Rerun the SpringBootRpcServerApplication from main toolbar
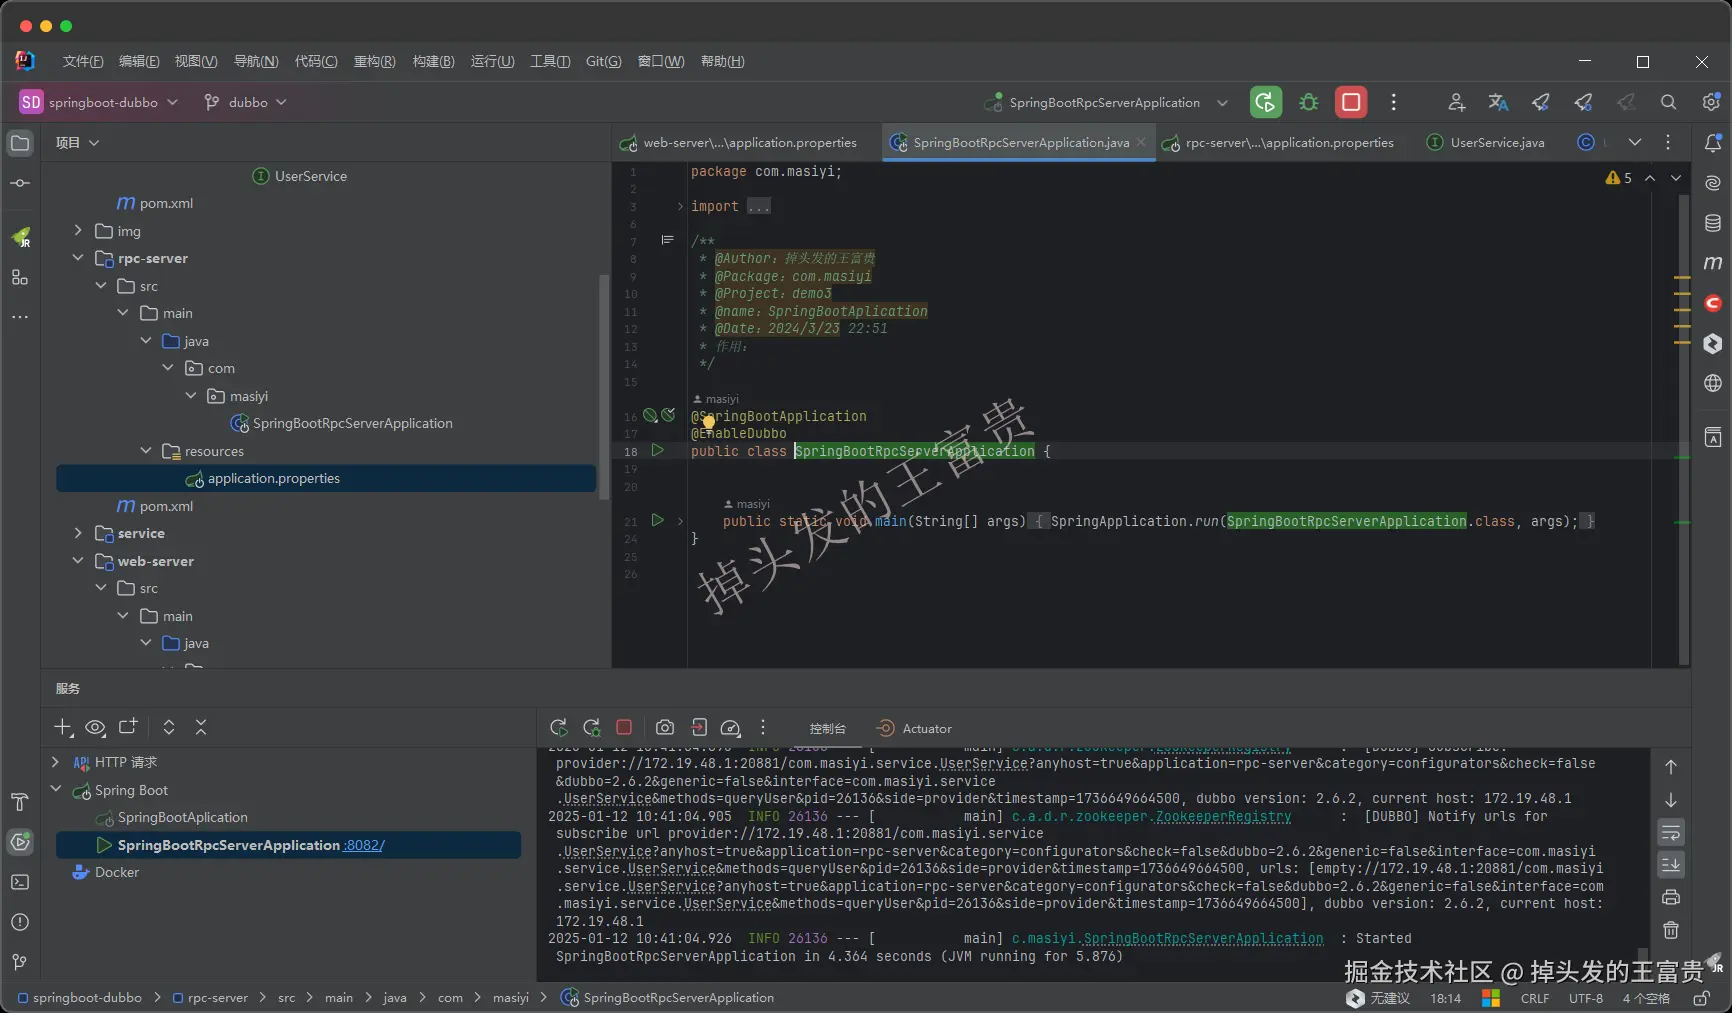Screen dimensions: 1732x1013 [1266, 102]
